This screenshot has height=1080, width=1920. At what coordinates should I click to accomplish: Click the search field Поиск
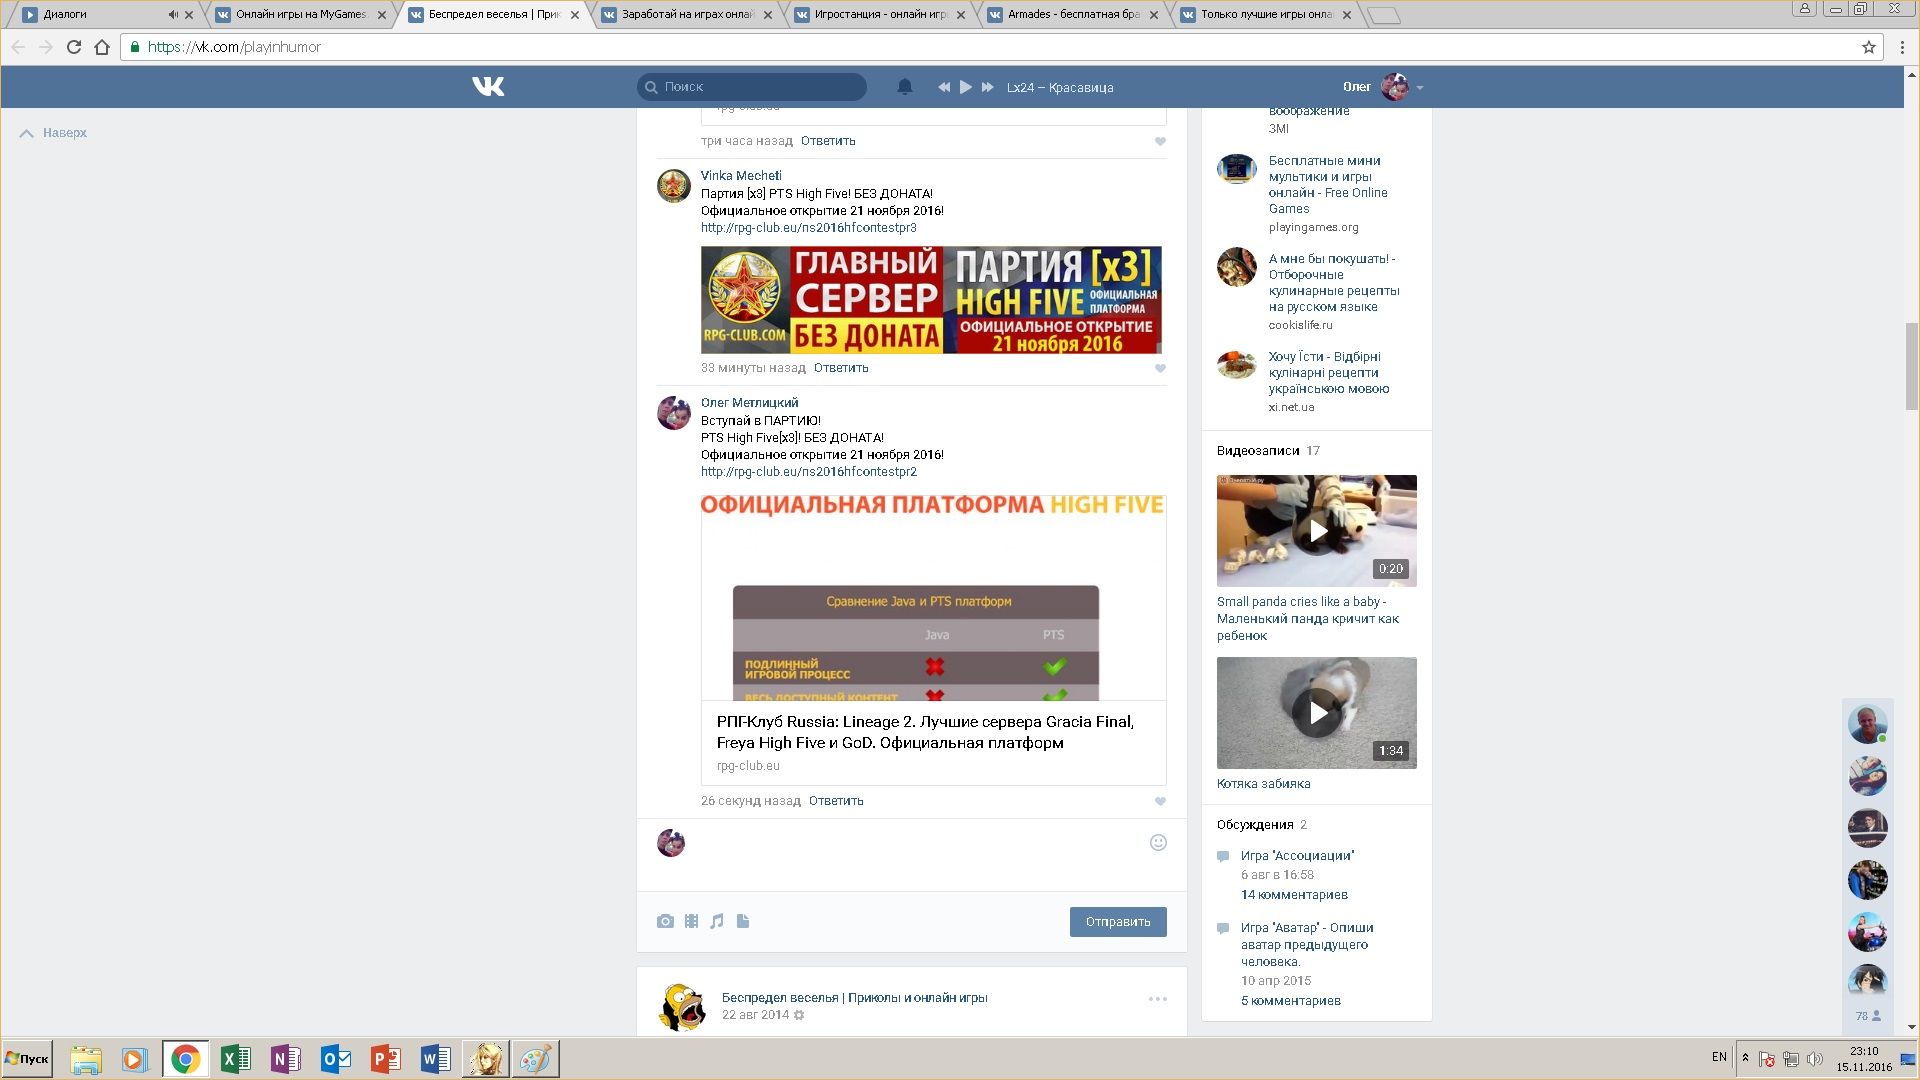pos(752,87)
